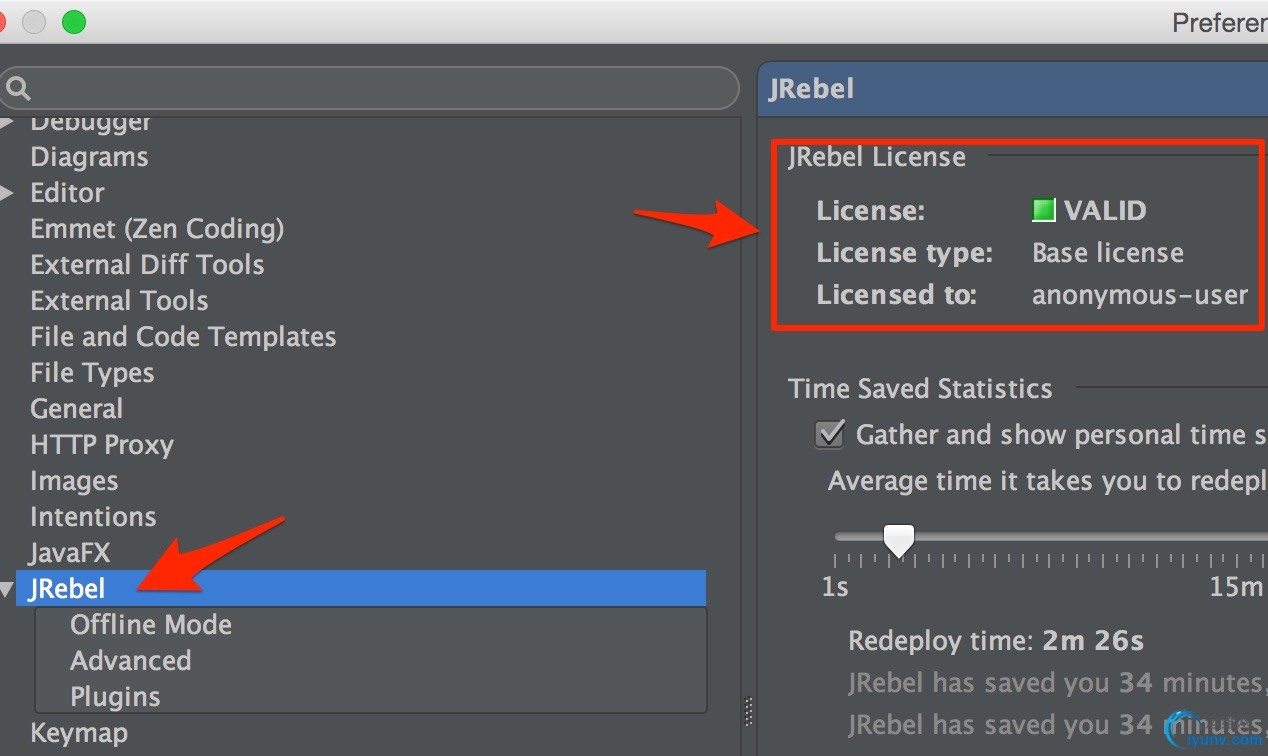This screenshot has height=756, width=1268.
Task: Select Keymap in settings list
Action: coord(79,733)
